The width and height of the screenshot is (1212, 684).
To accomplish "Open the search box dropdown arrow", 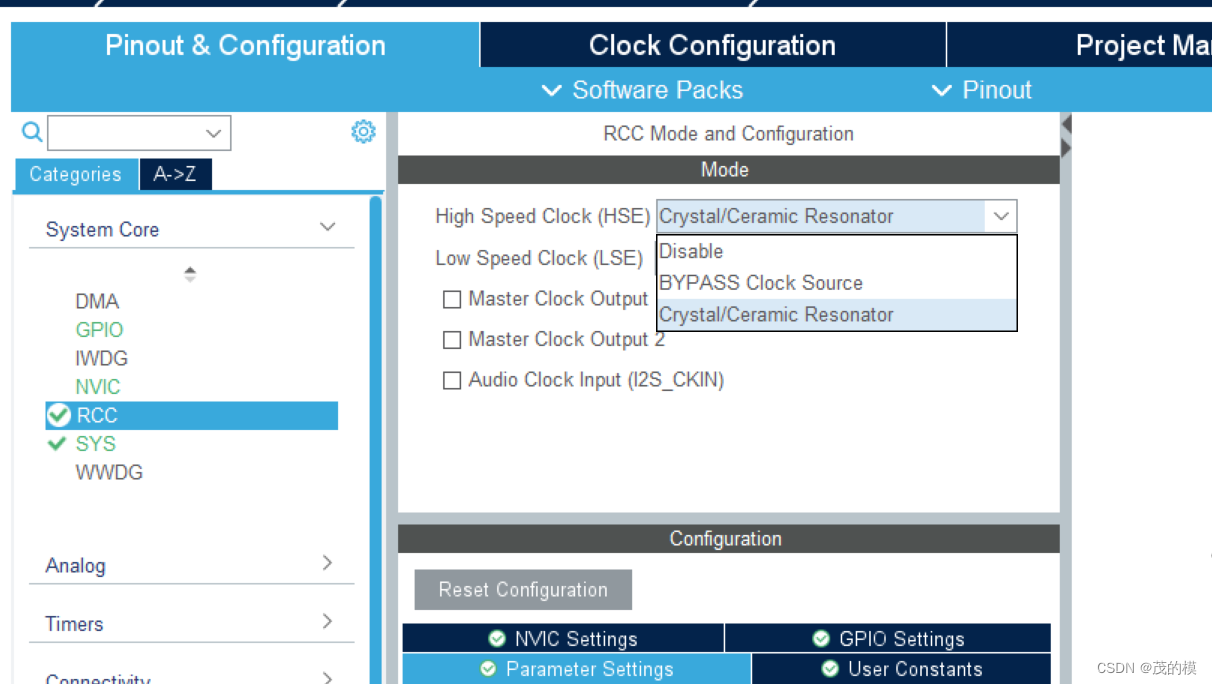I will [x=213, y=133].
